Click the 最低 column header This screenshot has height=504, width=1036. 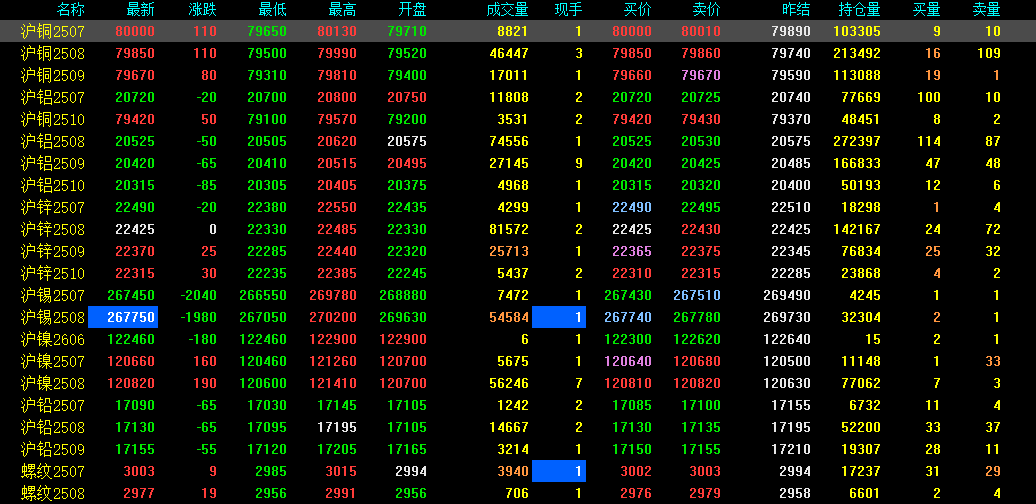(272, 9)
